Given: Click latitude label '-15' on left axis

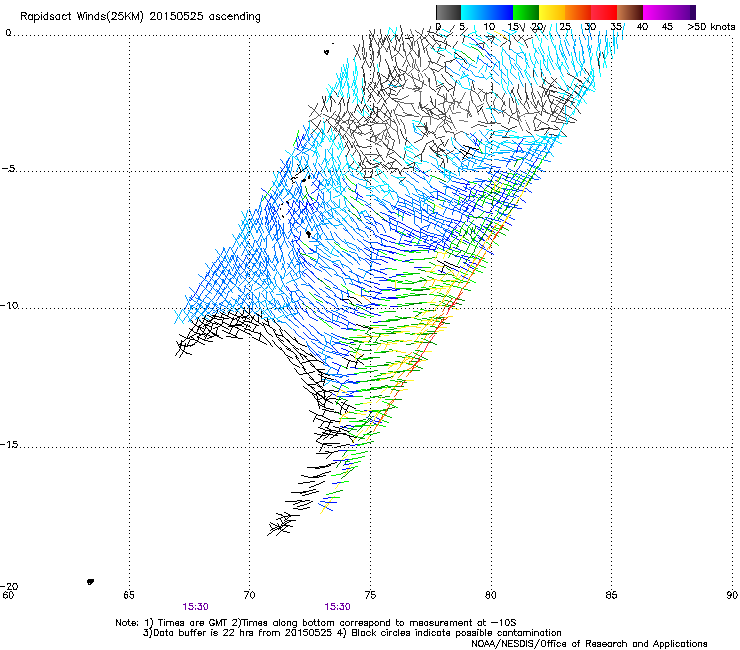Looking at the screenshot, I should (9, 444).
